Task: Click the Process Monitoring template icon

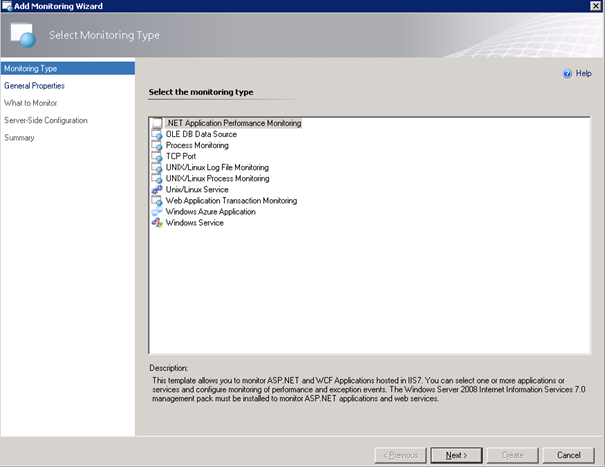Action: click(x=157, y=146)
